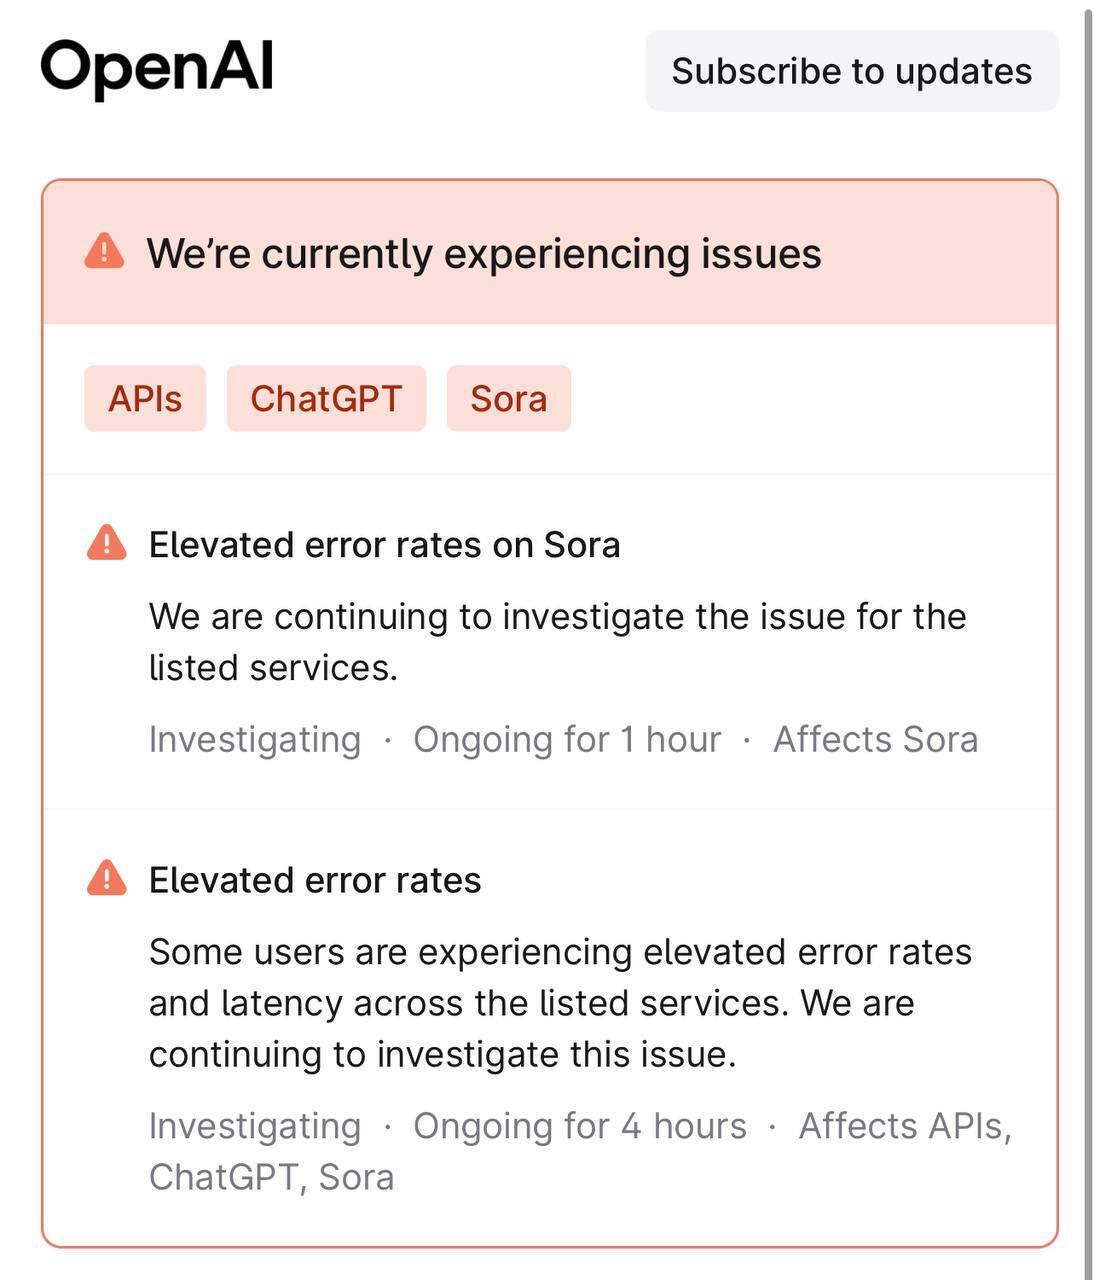
Task: Select the APIs tag
Action: coord(145,398)
